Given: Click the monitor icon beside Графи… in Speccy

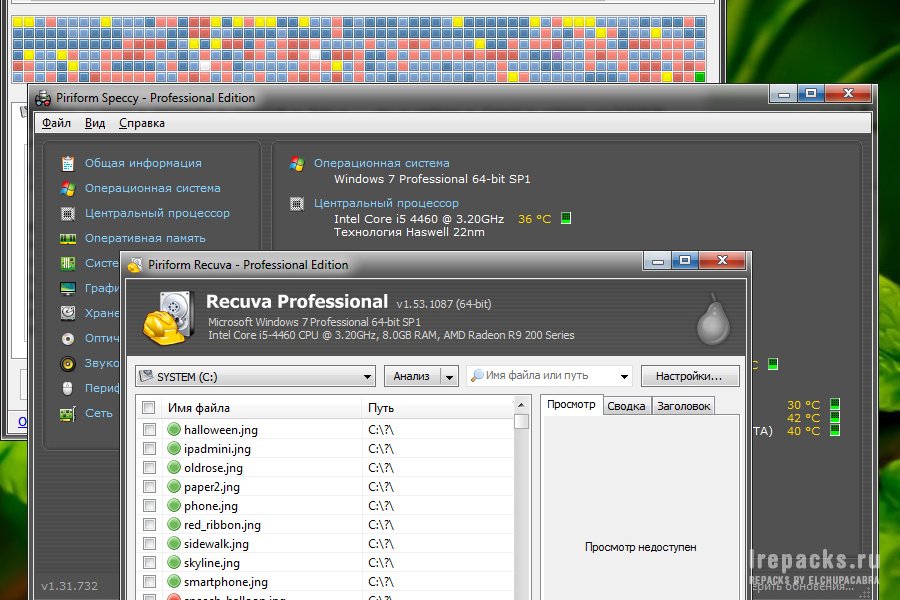Looking at the screenshot, I should point(68,288).
